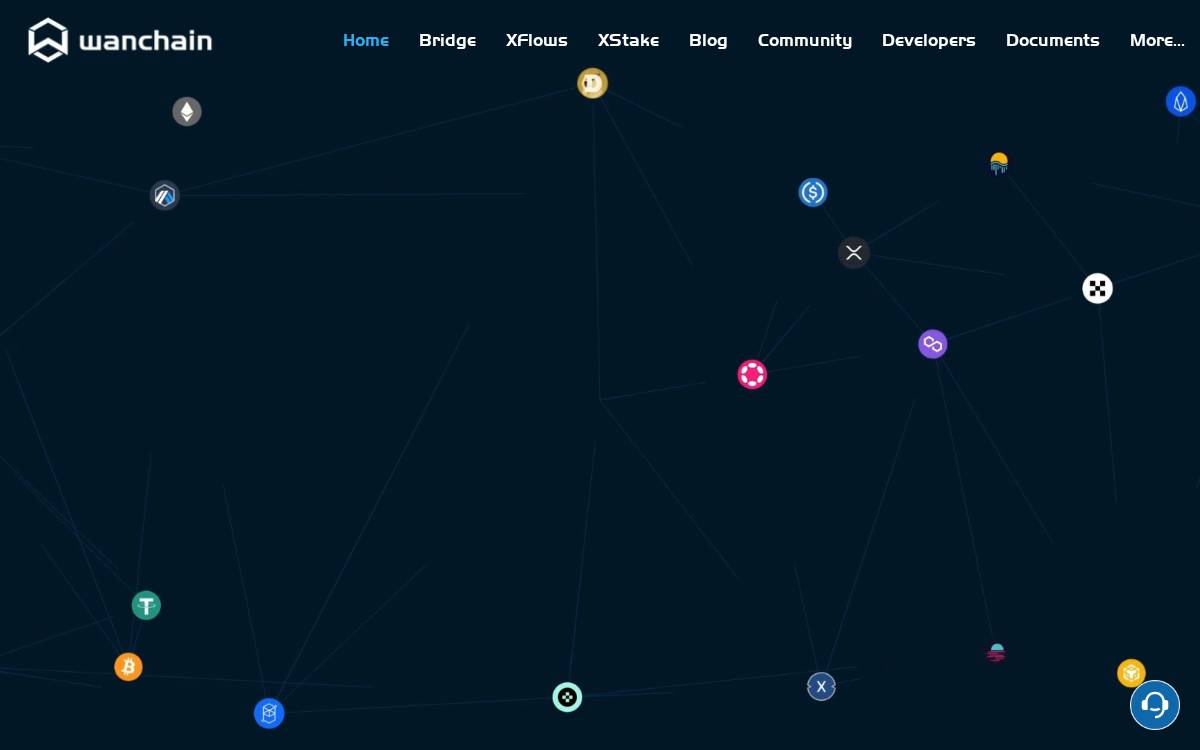Click the purple Polygon icon
The width and height of the screenshot is (1200, 750).
point(933,344)
